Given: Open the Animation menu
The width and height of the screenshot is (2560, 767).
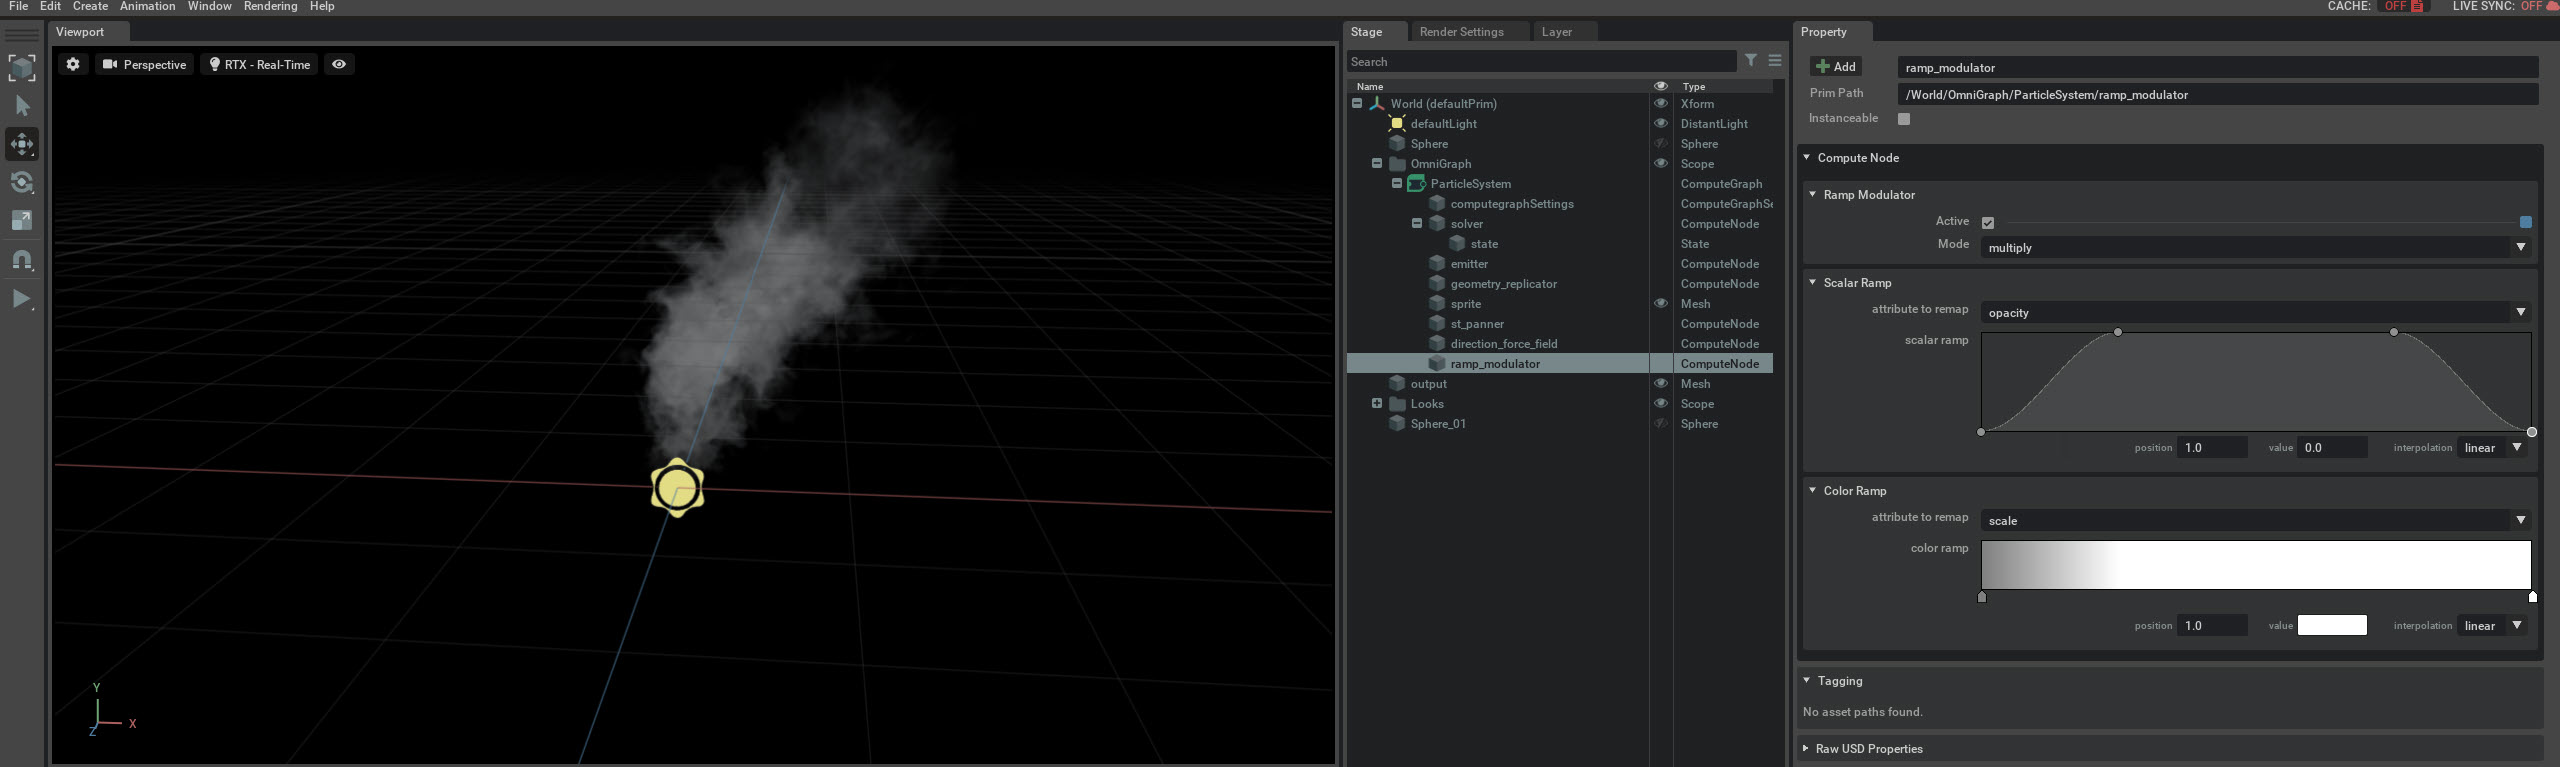Looking at the screenshot, I should [x=147, y=6].
